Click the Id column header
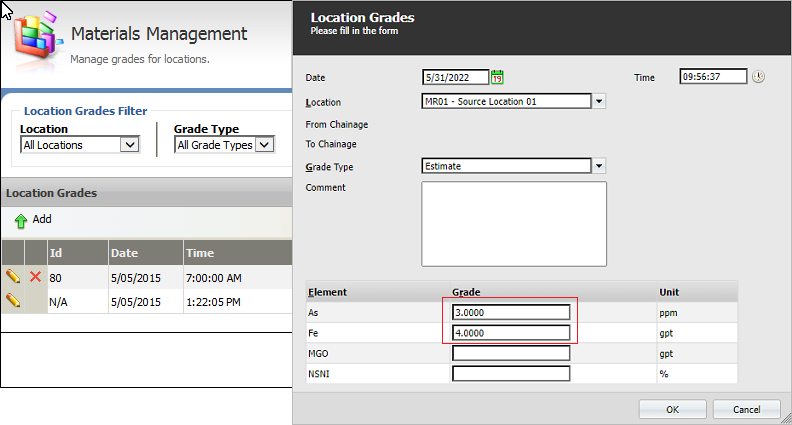 point(78,253)
